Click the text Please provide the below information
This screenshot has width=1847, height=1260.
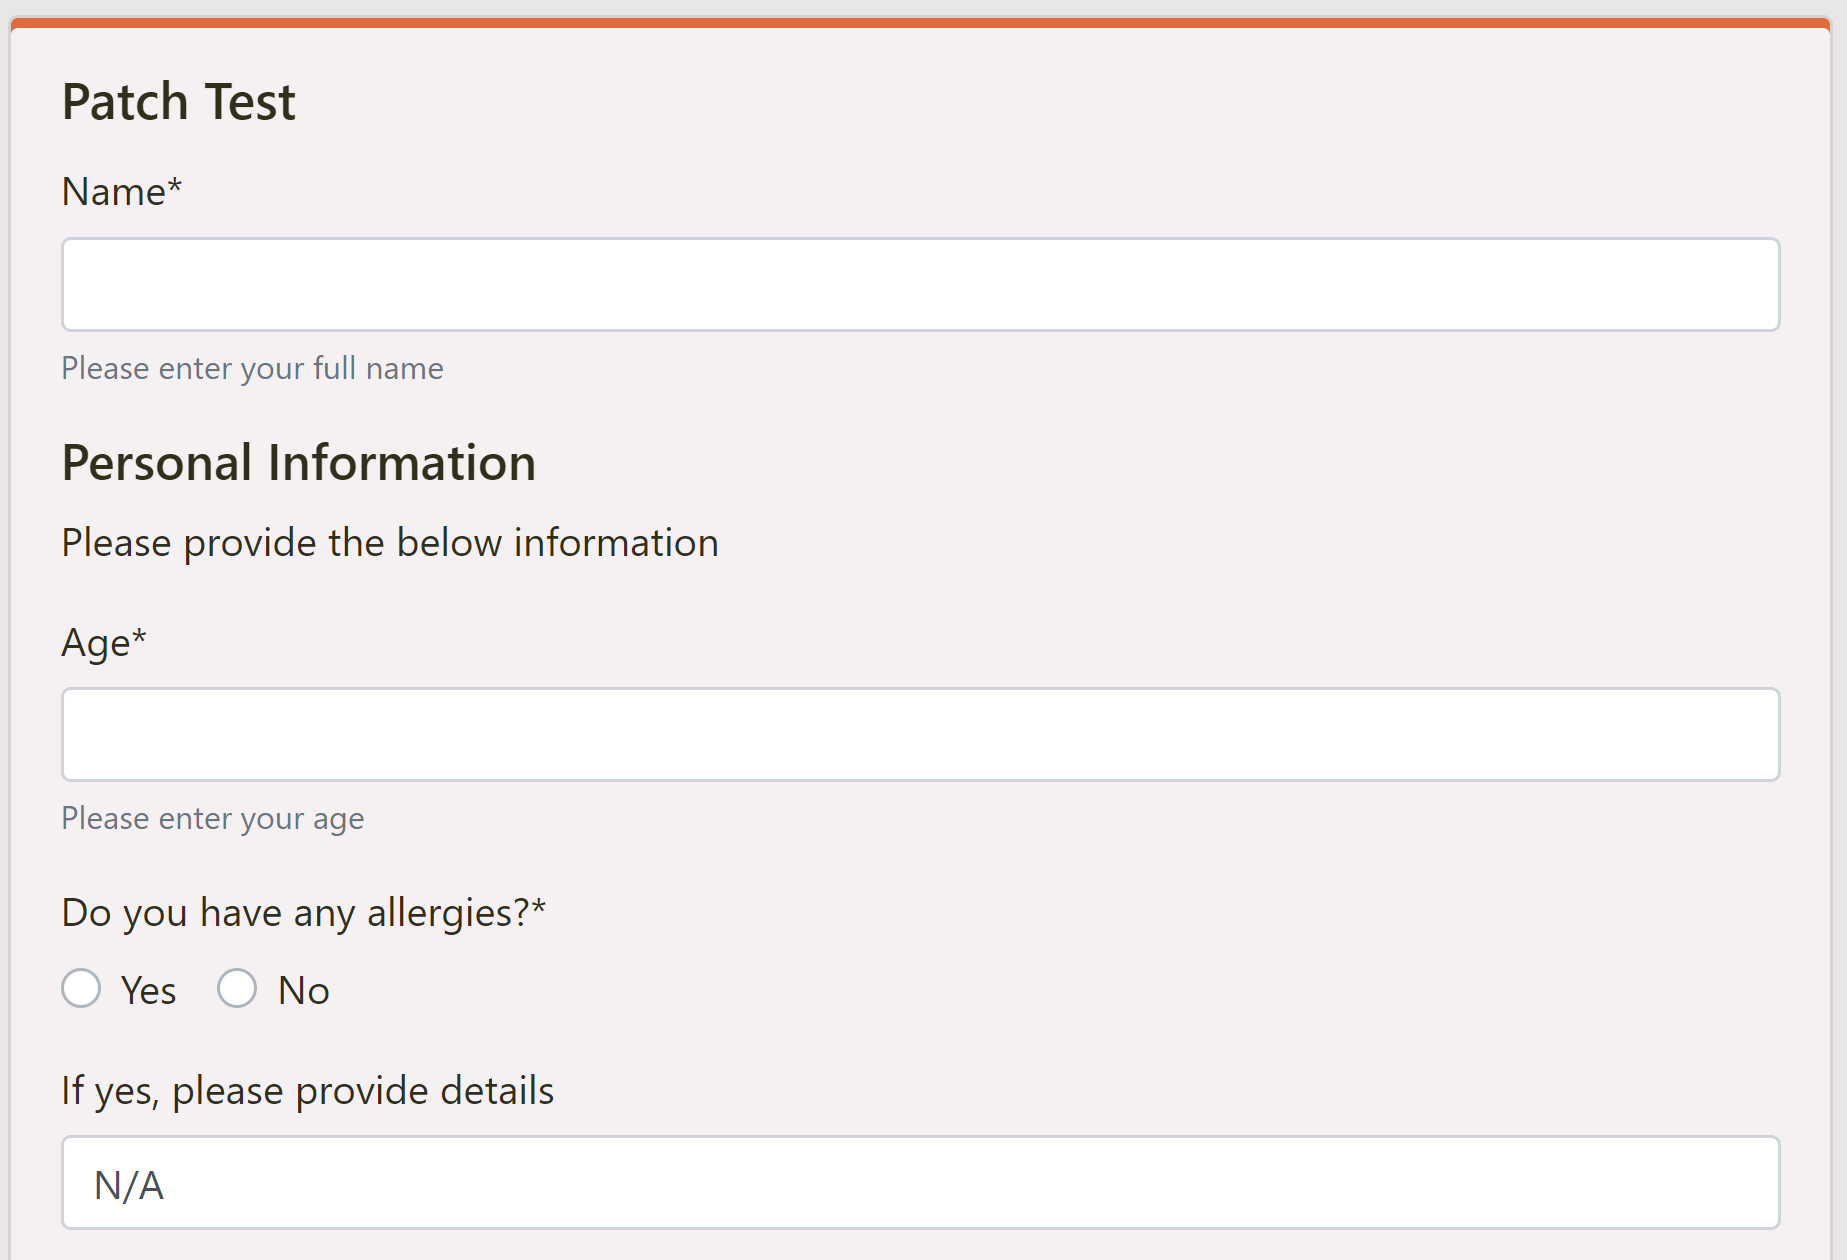coord(390,542)
